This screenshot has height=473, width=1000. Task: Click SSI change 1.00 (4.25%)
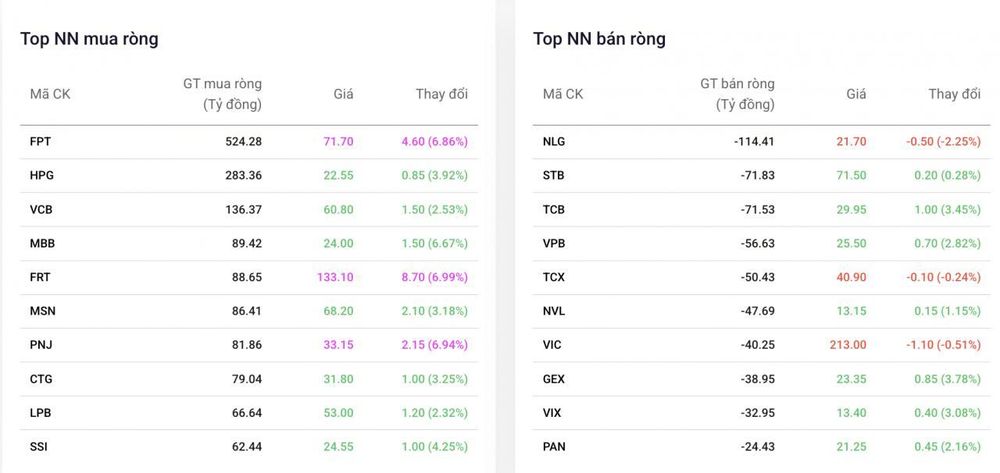tap(434, 447)
